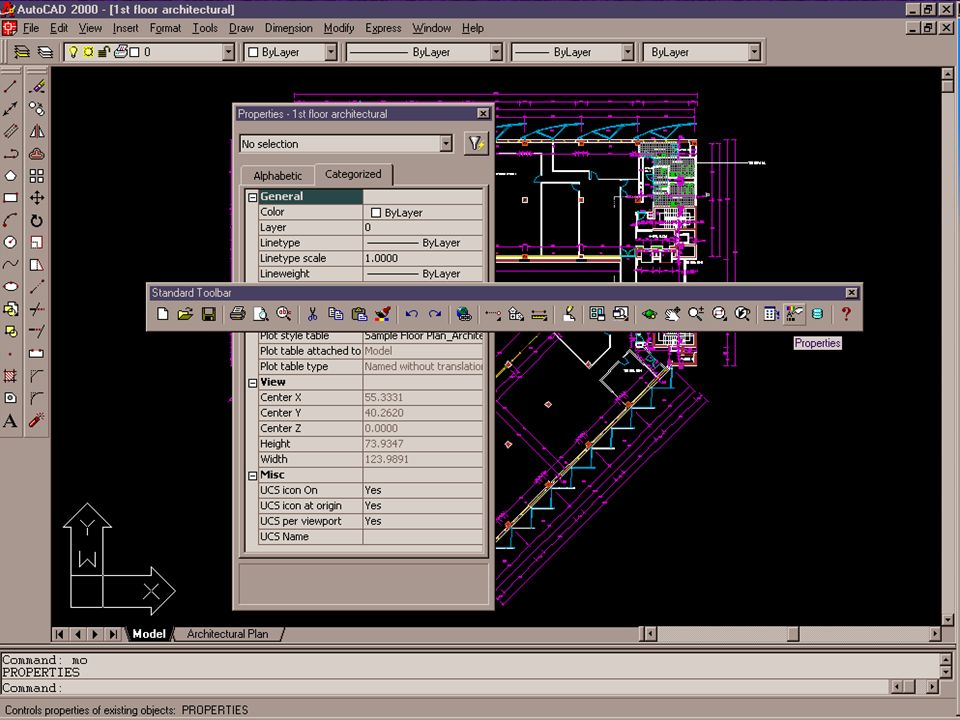The image size is (960, 720).
Task: Select the Mirror modify tool
Action: [37, 132]
